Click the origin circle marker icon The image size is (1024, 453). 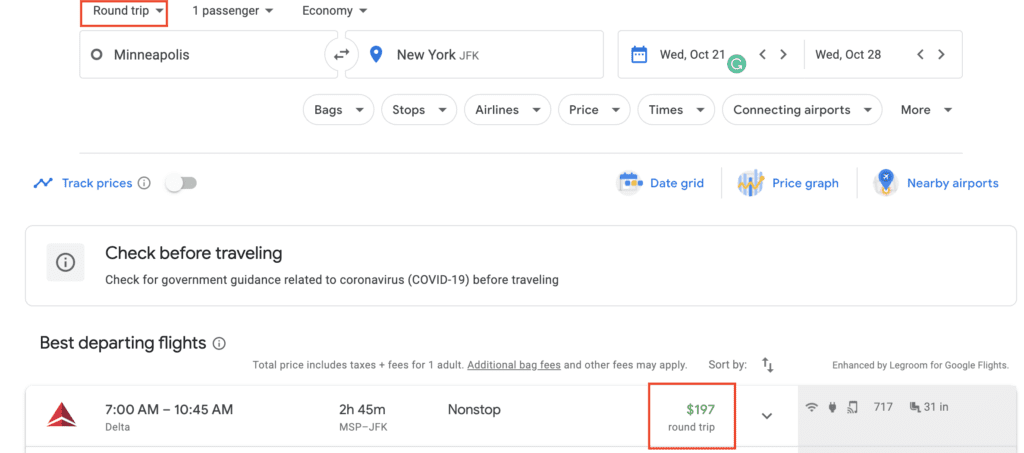pyautogui.click(x=97, y=55)
